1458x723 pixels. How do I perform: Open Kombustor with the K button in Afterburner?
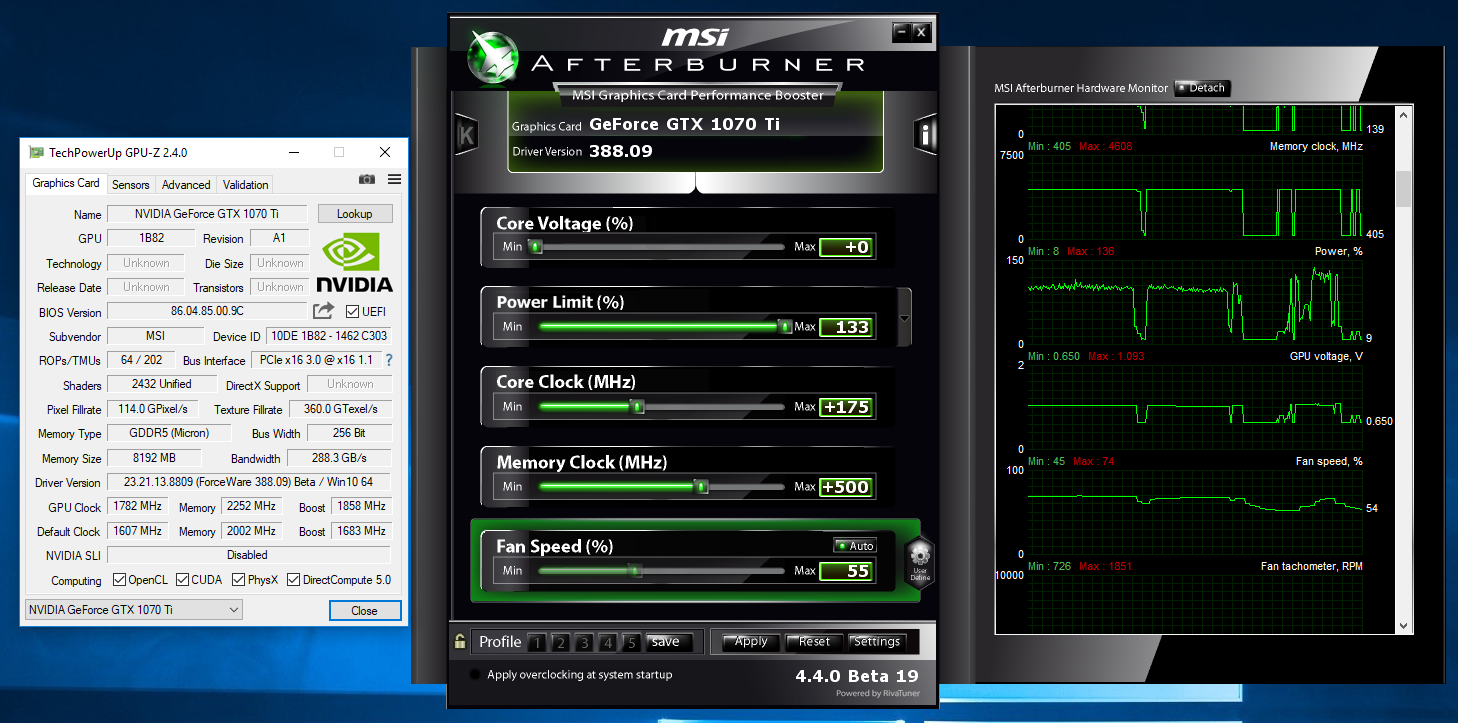(x=466, y=136)
